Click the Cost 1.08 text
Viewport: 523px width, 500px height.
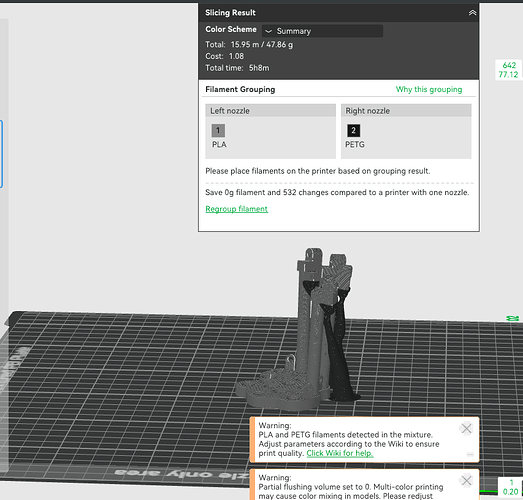tap(224, 56)
